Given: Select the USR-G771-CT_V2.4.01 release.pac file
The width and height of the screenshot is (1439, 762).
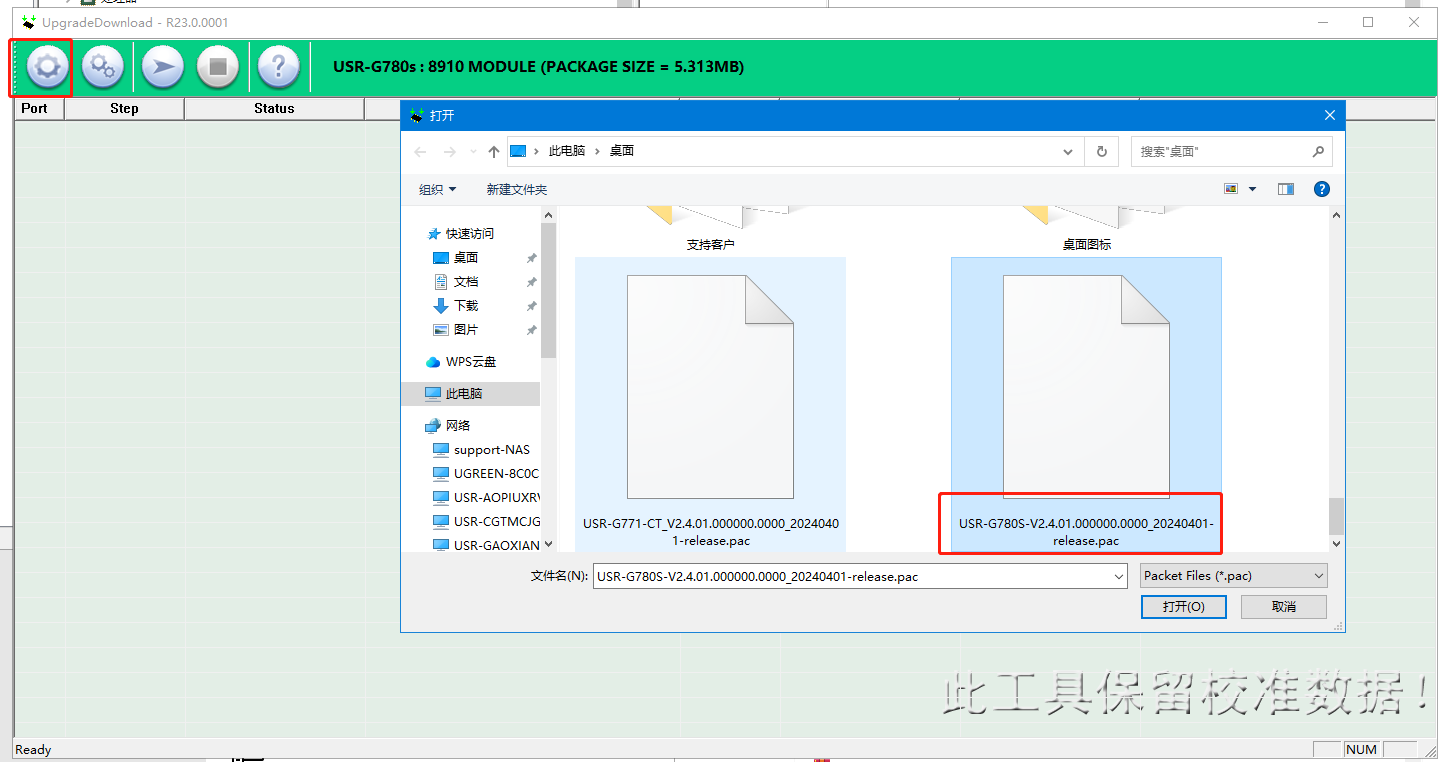Looking at the screenshot, I should pyautogui.click(x=710, y=404).
